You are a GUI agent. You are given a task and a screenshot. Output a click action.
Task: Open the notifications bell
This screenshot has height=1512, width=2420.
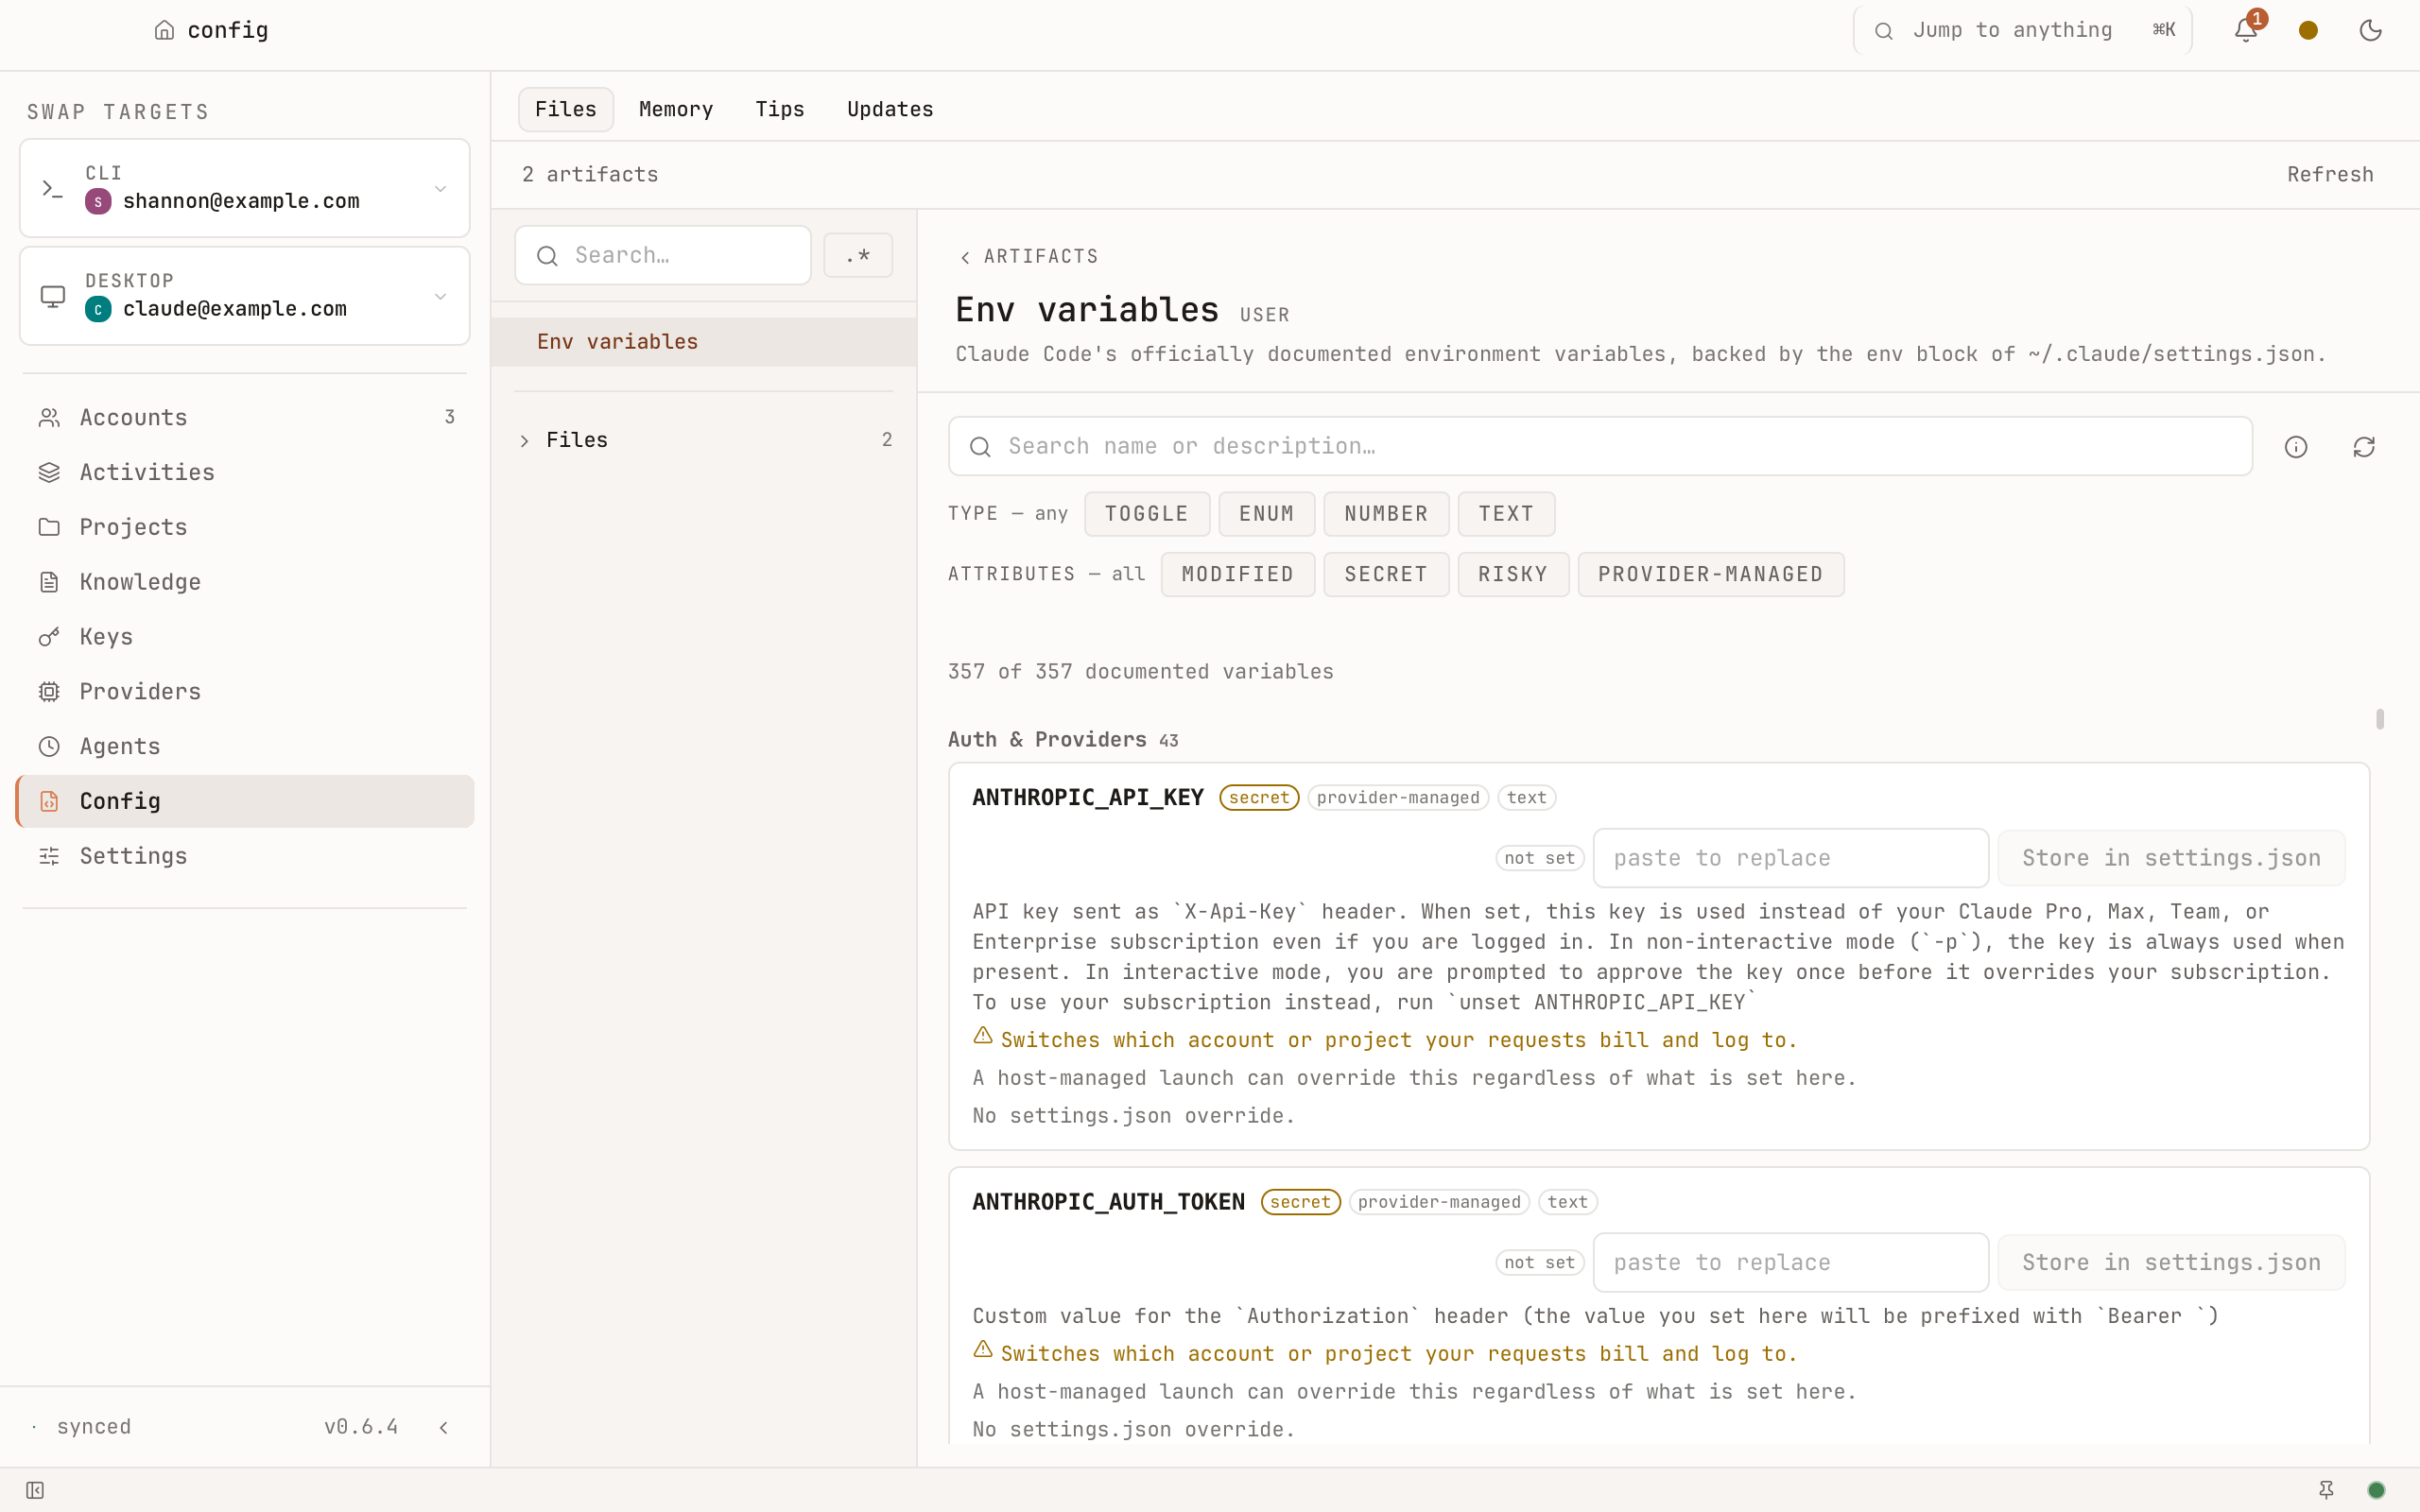[2246, 30]
